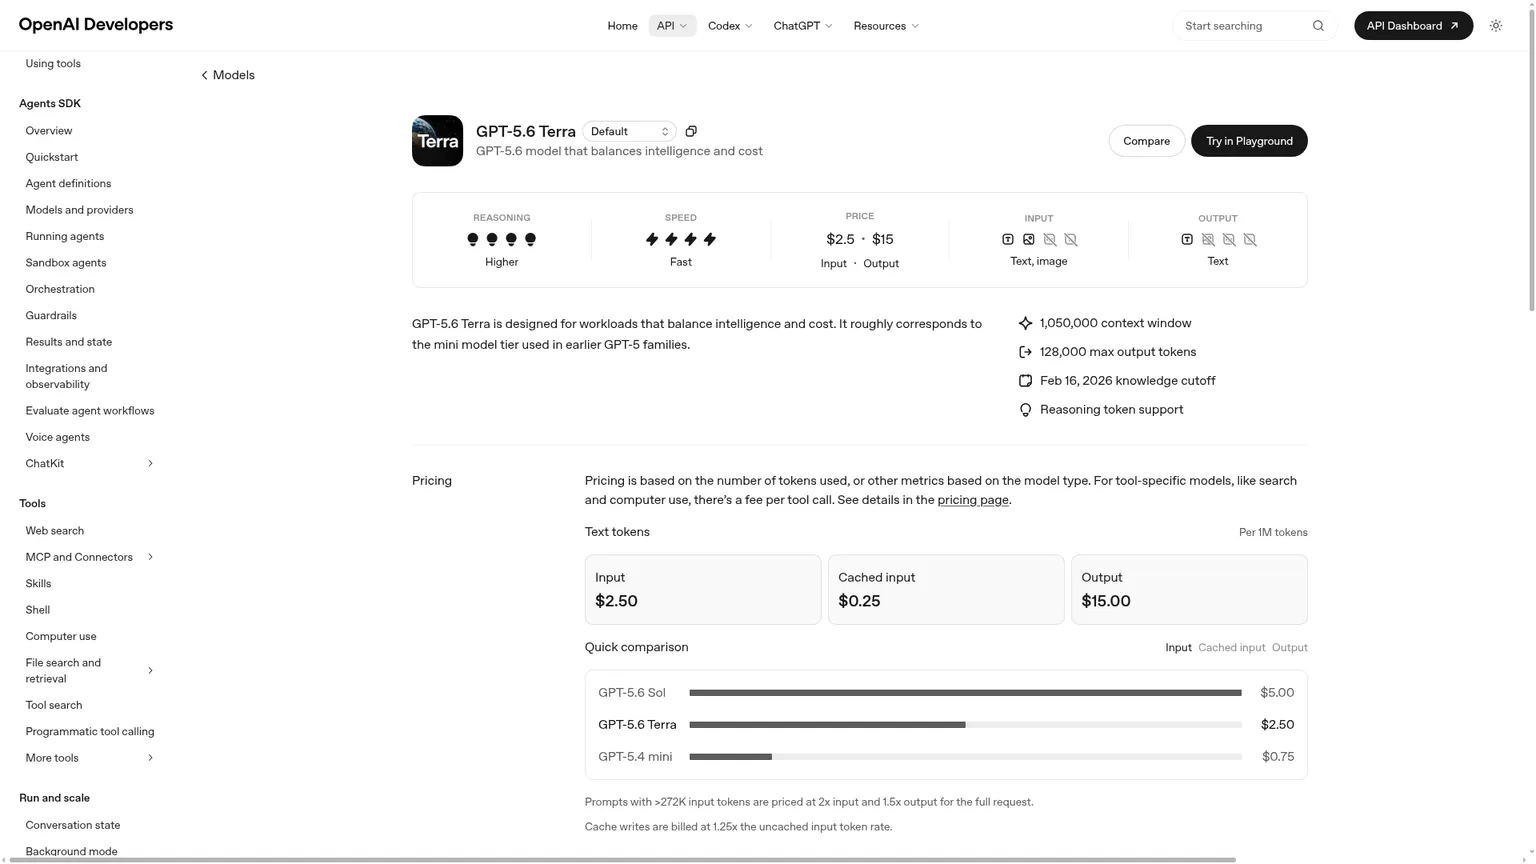Go to the Home nav item
Screen dimensions: 1536x864
(x=622, y=26)
